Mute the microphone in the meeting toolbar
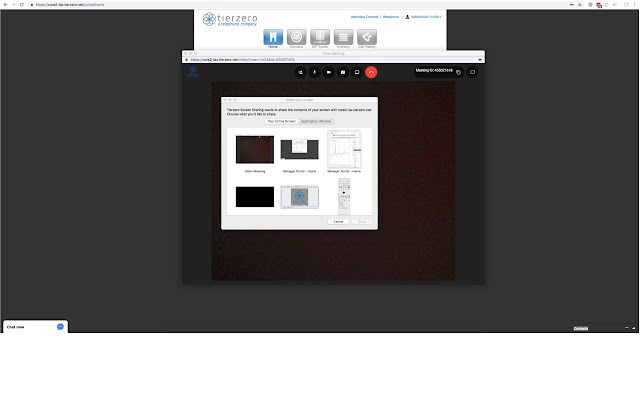This screenshot has height=400, width=640. (314, 72)
